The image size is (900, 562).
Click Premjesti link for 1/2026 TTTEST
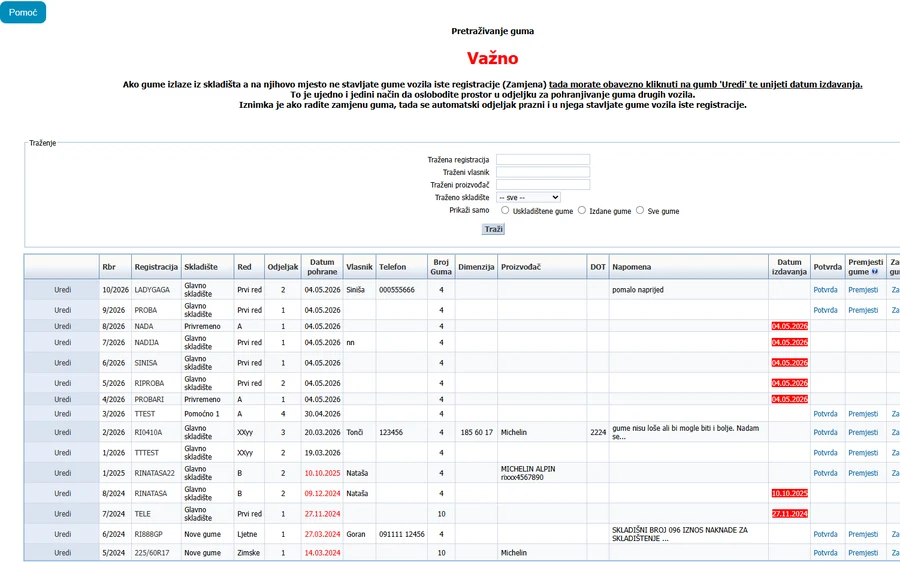863,453
